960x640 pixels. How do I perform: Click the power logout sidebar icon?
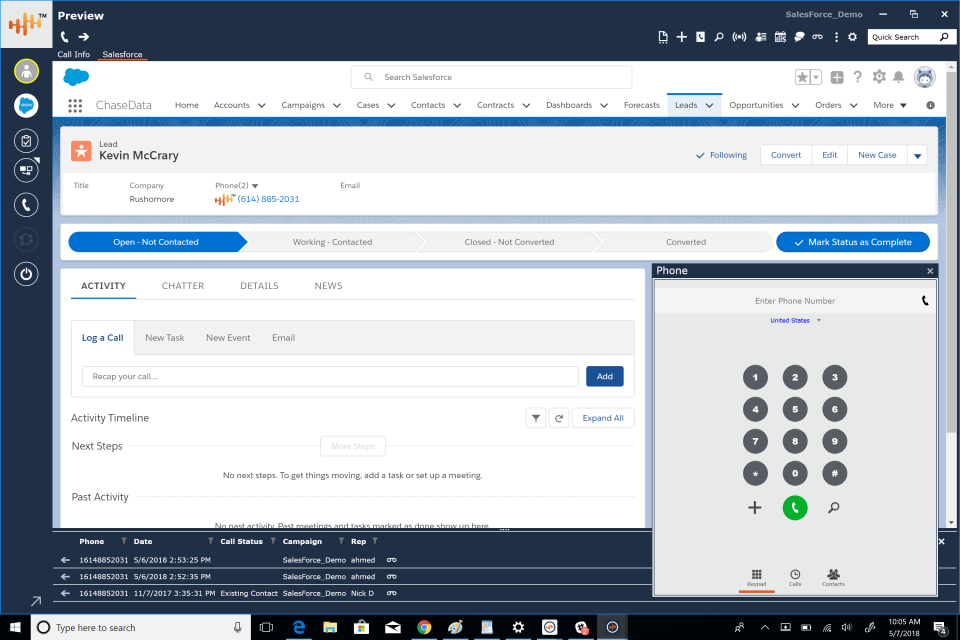(26, 274)
